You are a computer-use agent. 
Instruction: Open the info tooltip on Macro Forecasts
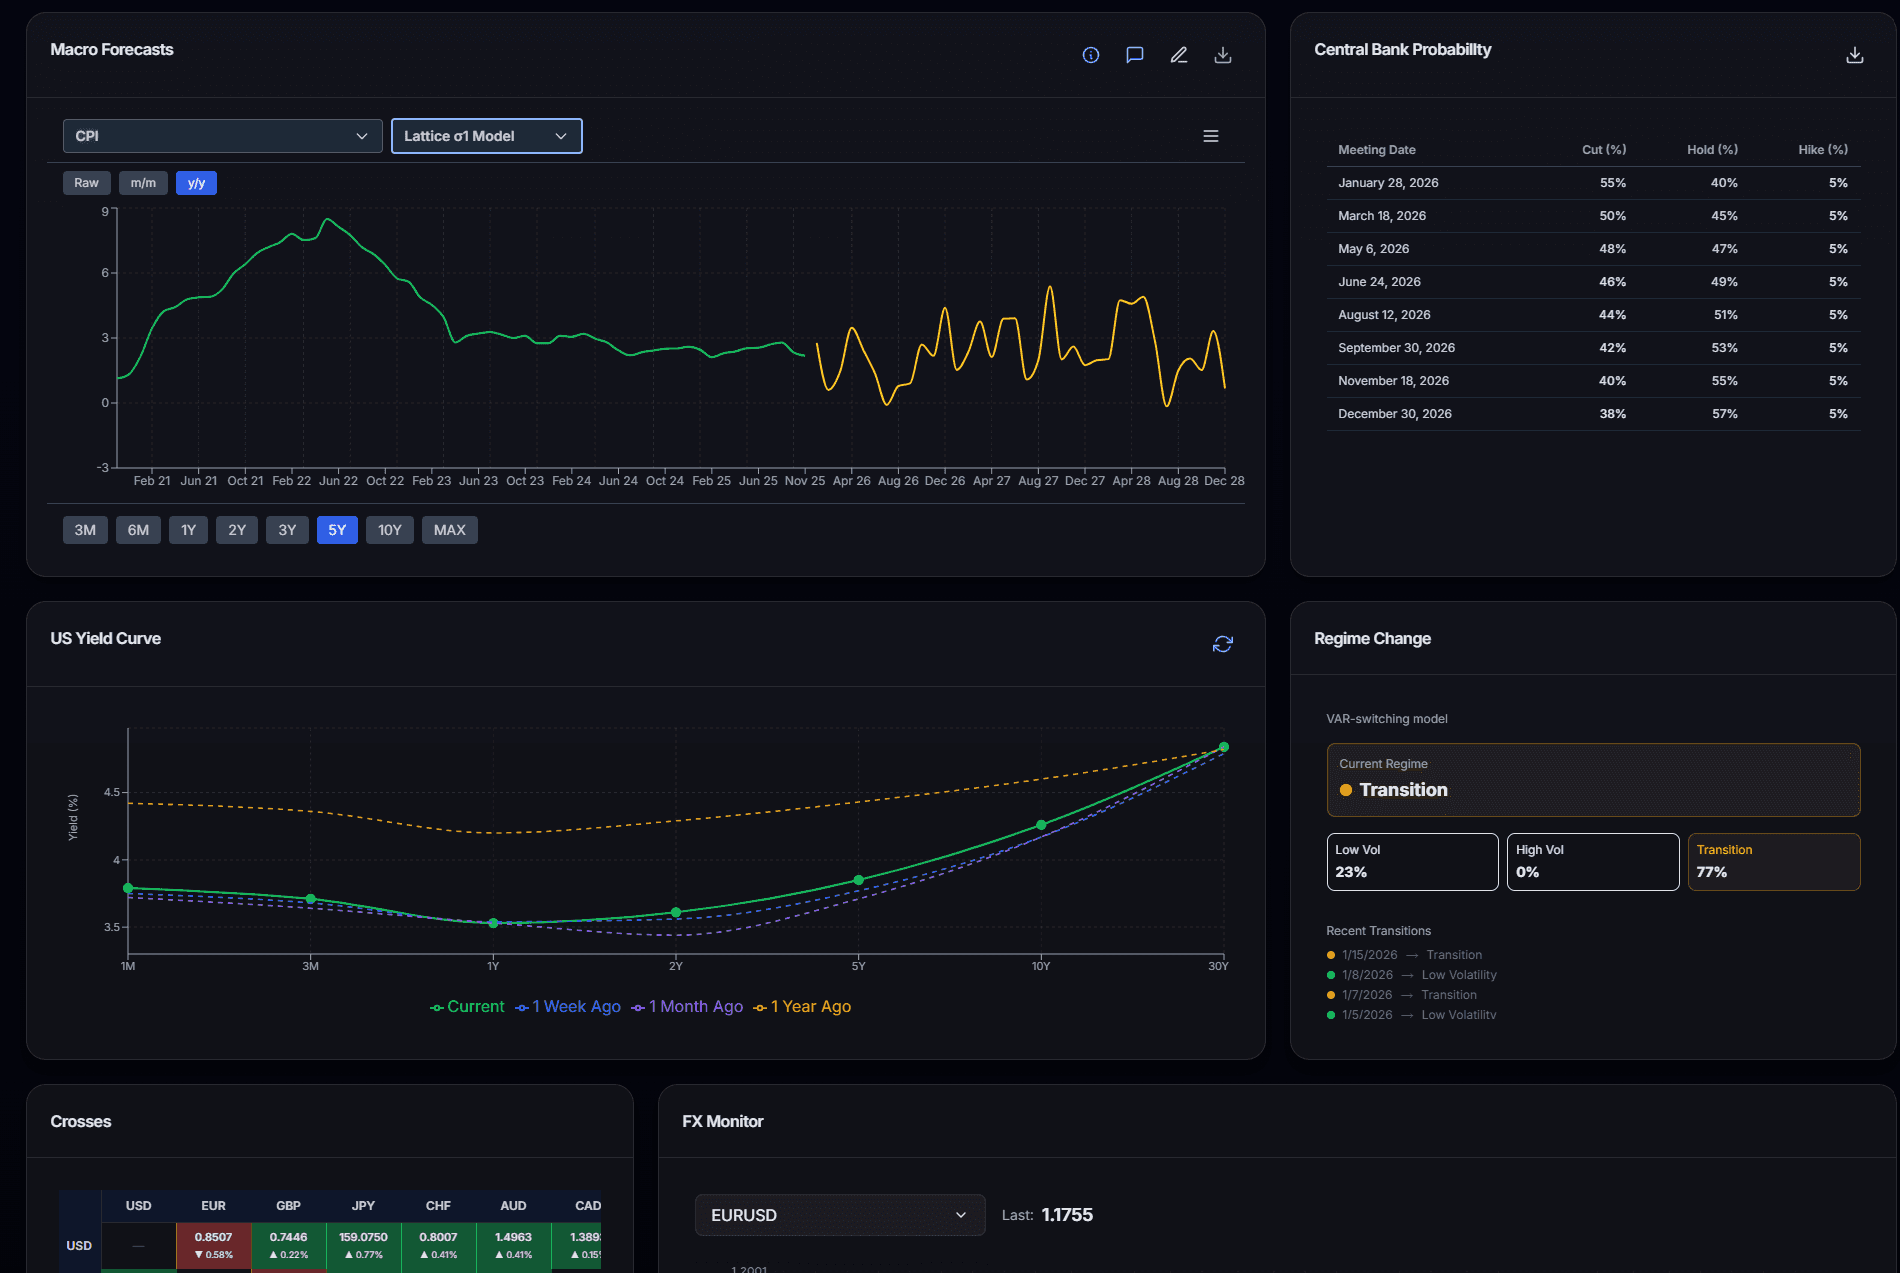point(1090,55)
